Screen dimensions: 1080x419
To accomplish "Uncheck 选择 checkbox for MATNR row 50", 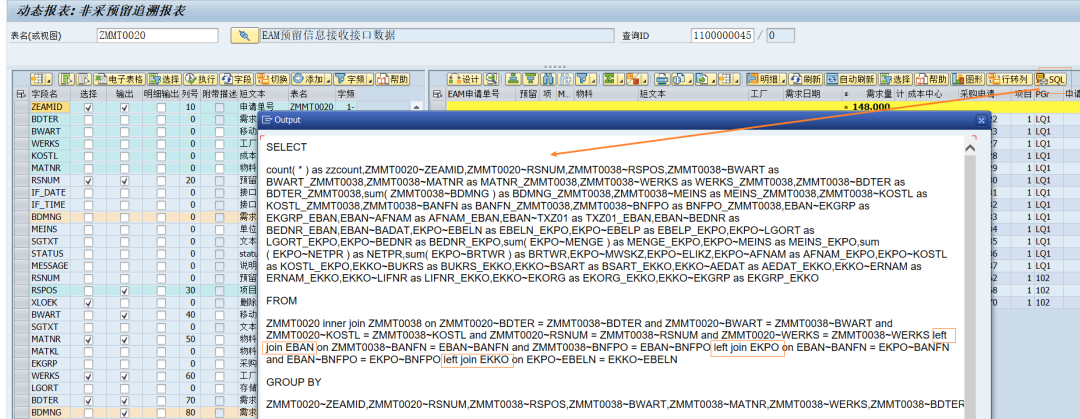I will (88, 340).
